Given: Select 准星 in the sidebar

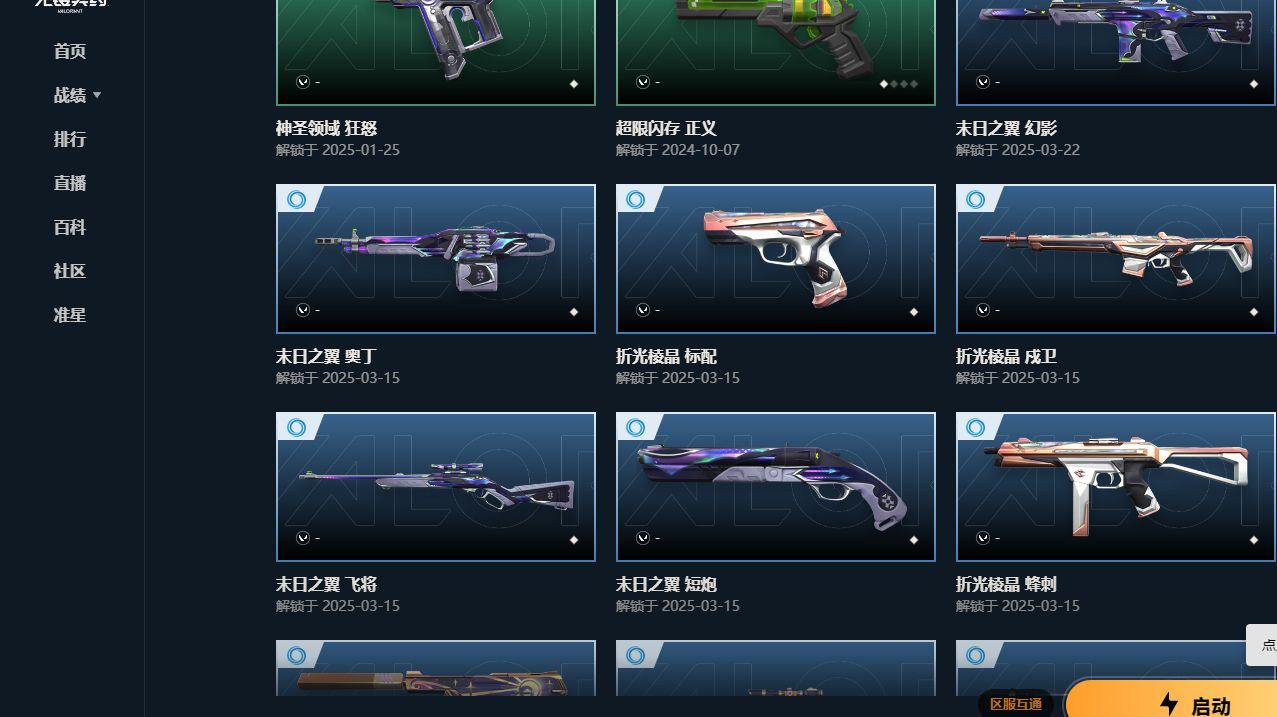Looking at the screenshot, I should [70, 315].
